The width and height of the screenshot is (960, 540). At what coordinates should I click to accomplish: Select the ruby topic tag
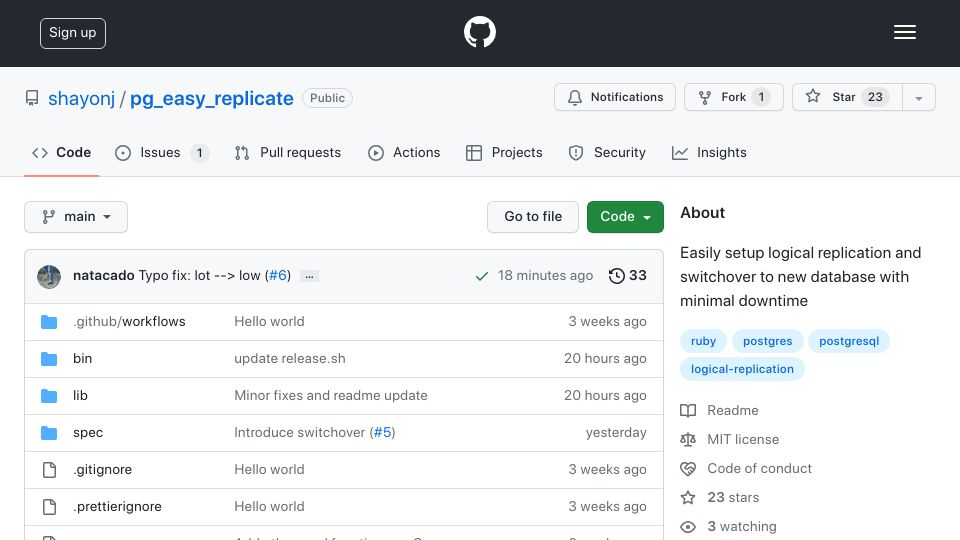click(703, 341)
